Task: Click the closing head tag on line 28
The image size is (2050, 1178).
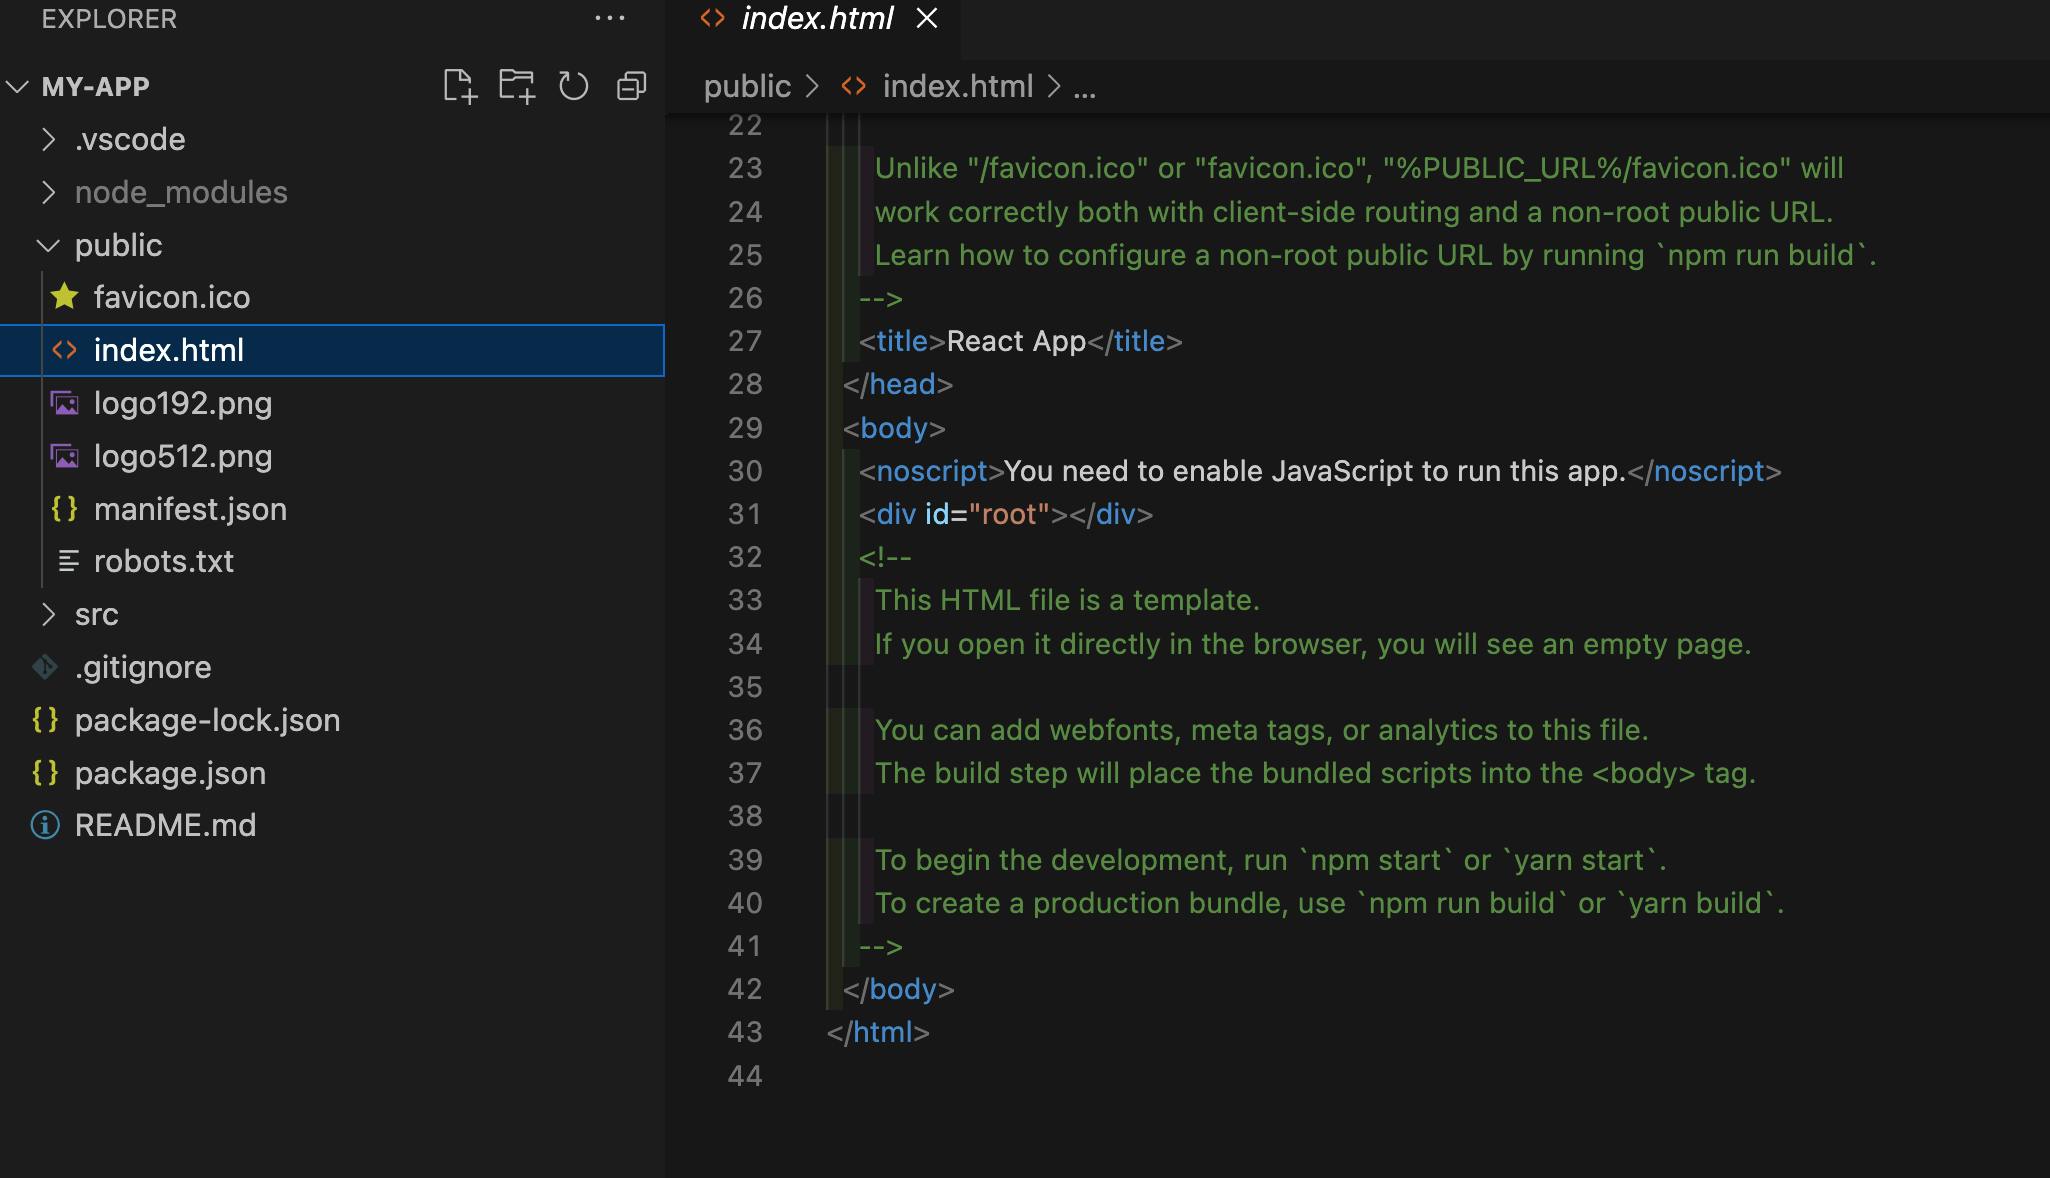Action: click(898, 384)
